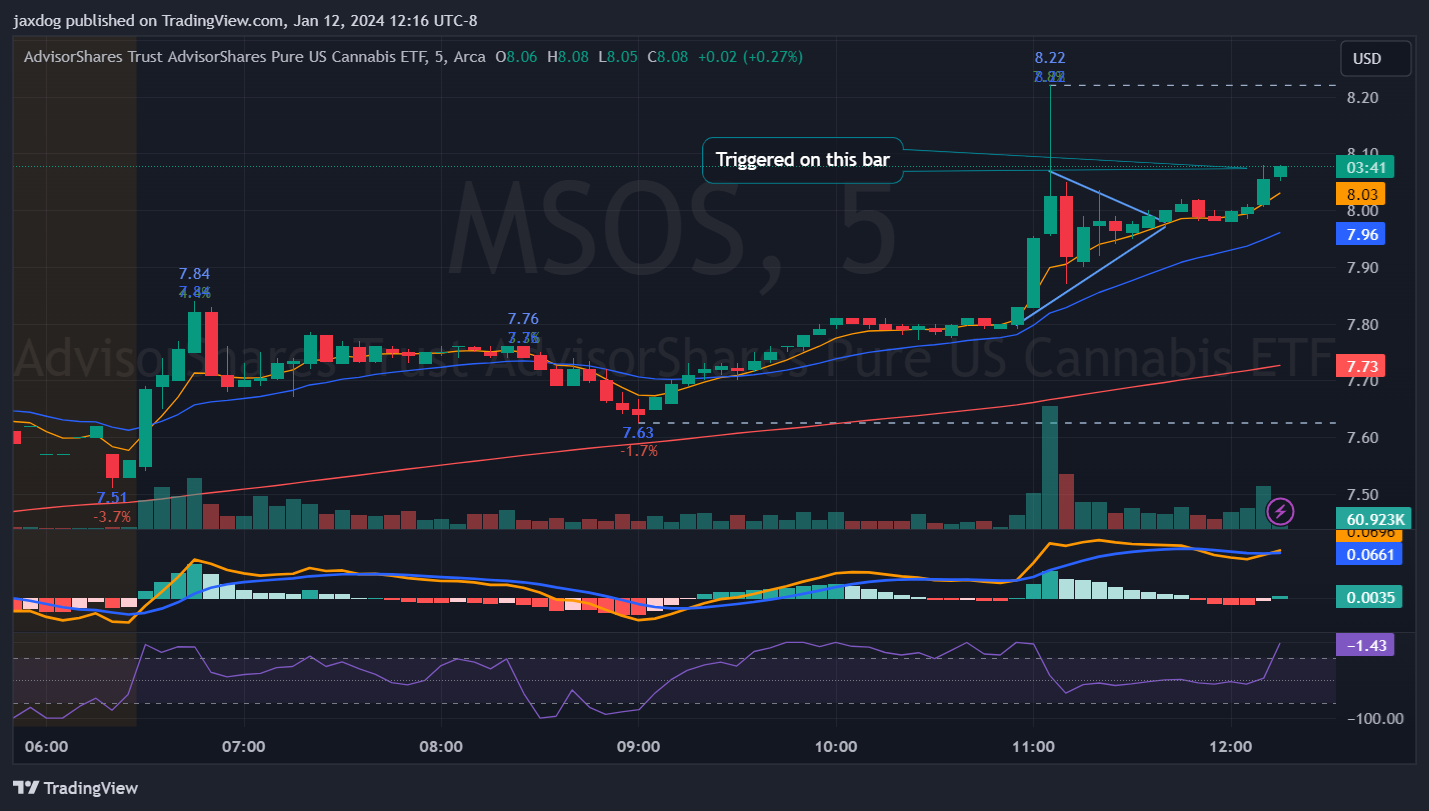1429x811 pixels.
Task: Click the 09:00 time axis label
Action: coord(638,747)
